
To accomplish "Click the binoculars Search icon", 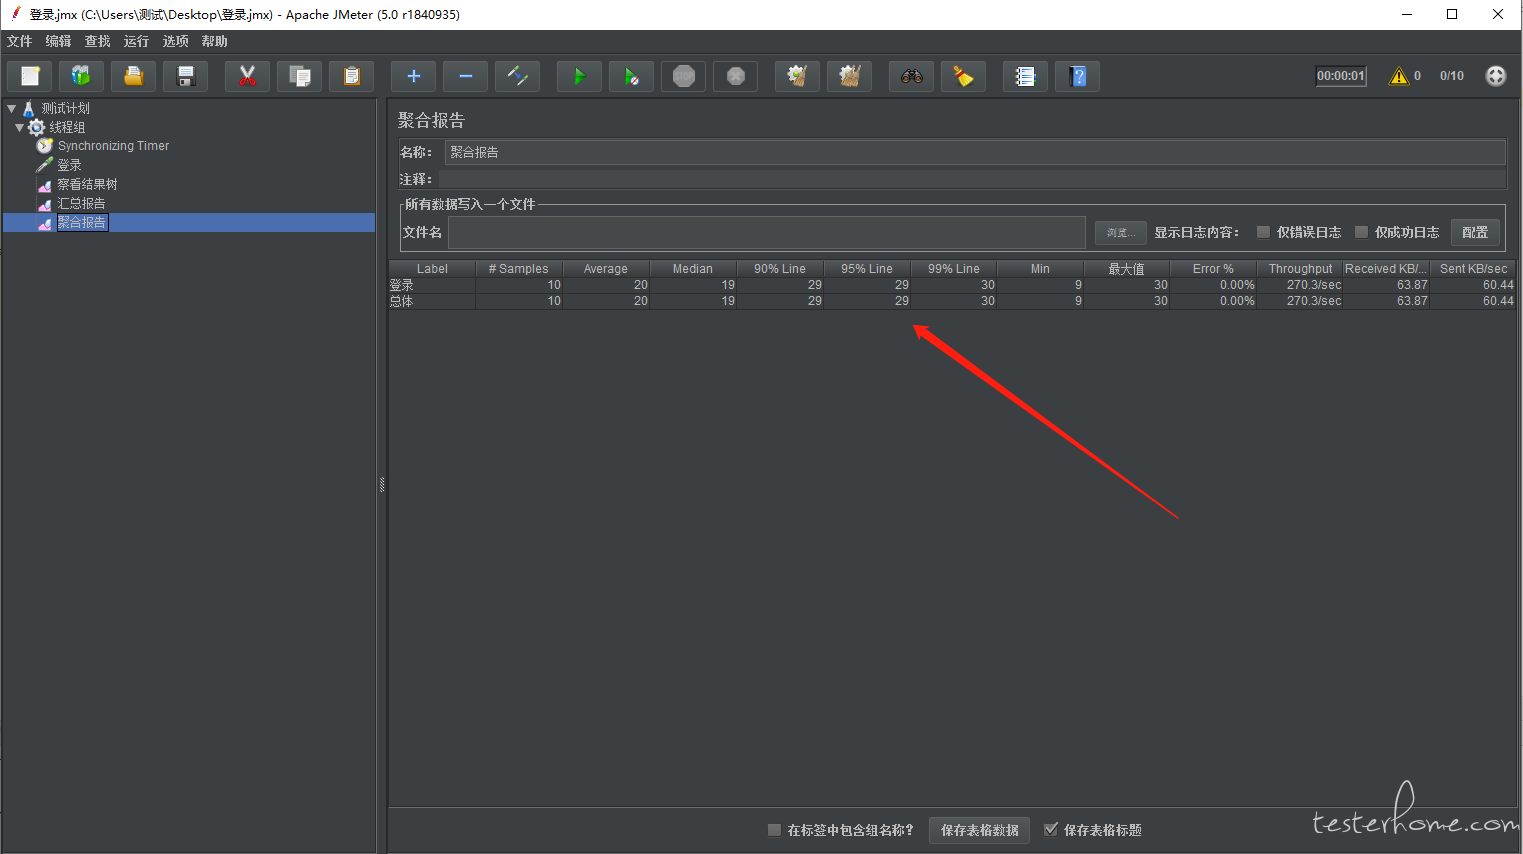I will (911, 76).
